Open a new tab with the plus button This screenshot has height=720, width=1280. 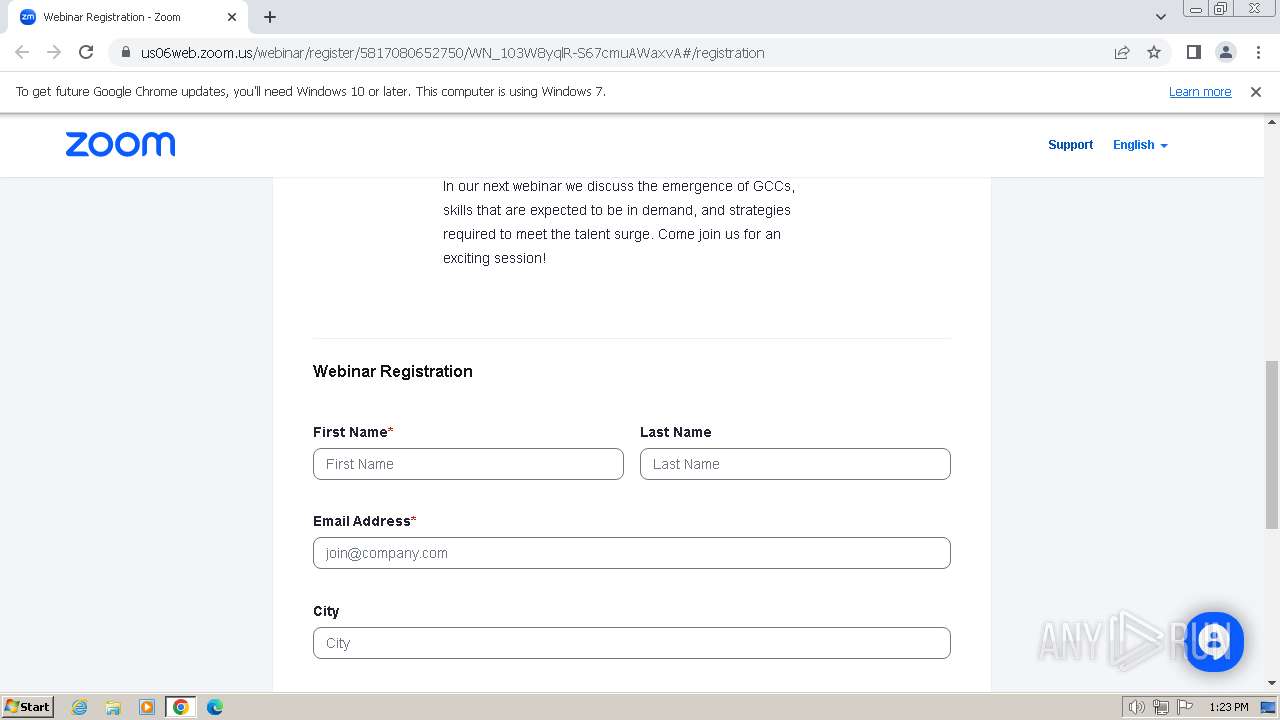[x=270, y=17]
